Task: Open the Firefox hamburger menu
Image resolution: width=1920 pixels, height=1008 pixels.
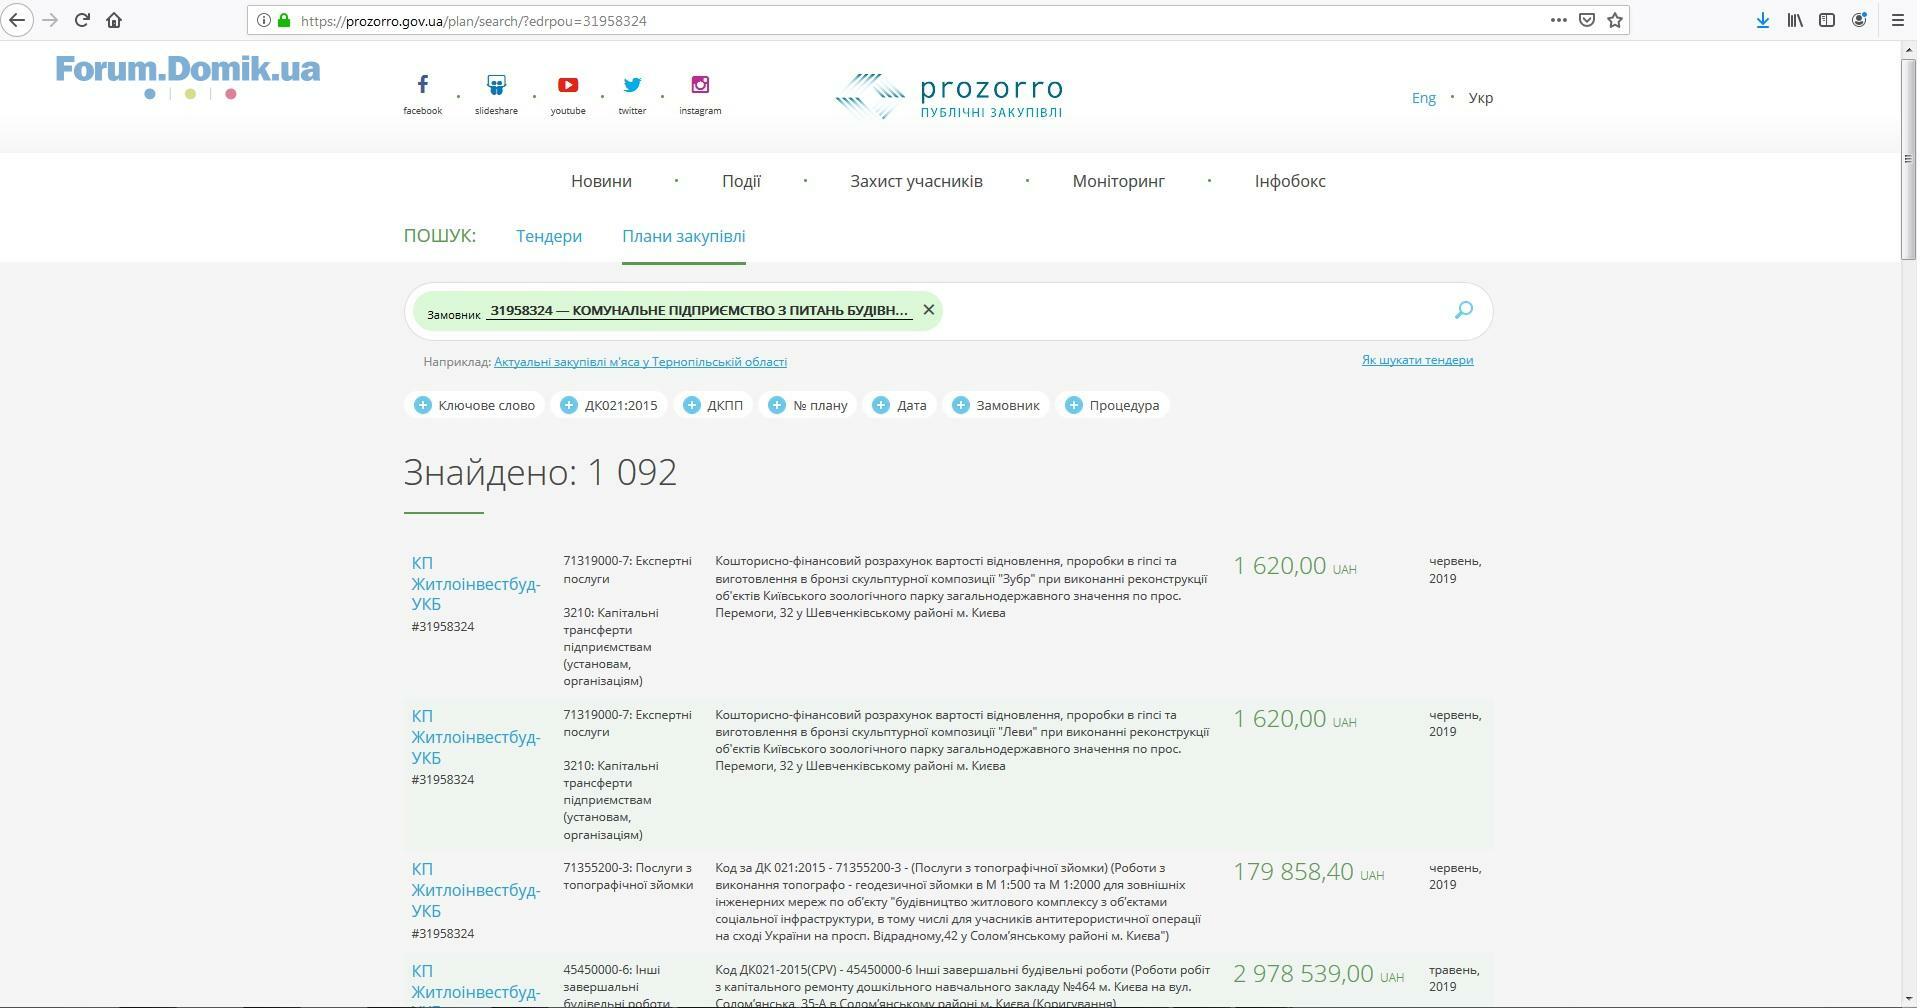Action: [1897, 20]
